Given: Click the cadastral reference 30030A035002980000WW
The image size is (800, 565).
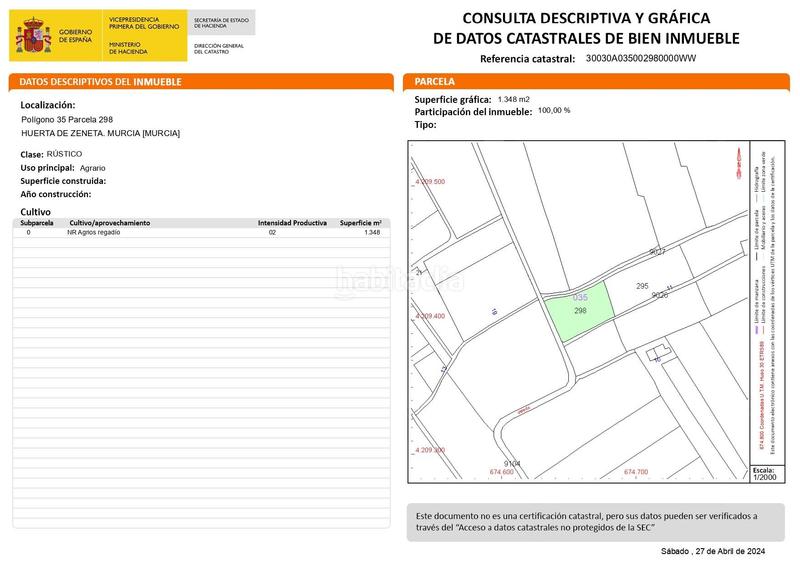Looking at the screenshot, I should click(640, 59).
